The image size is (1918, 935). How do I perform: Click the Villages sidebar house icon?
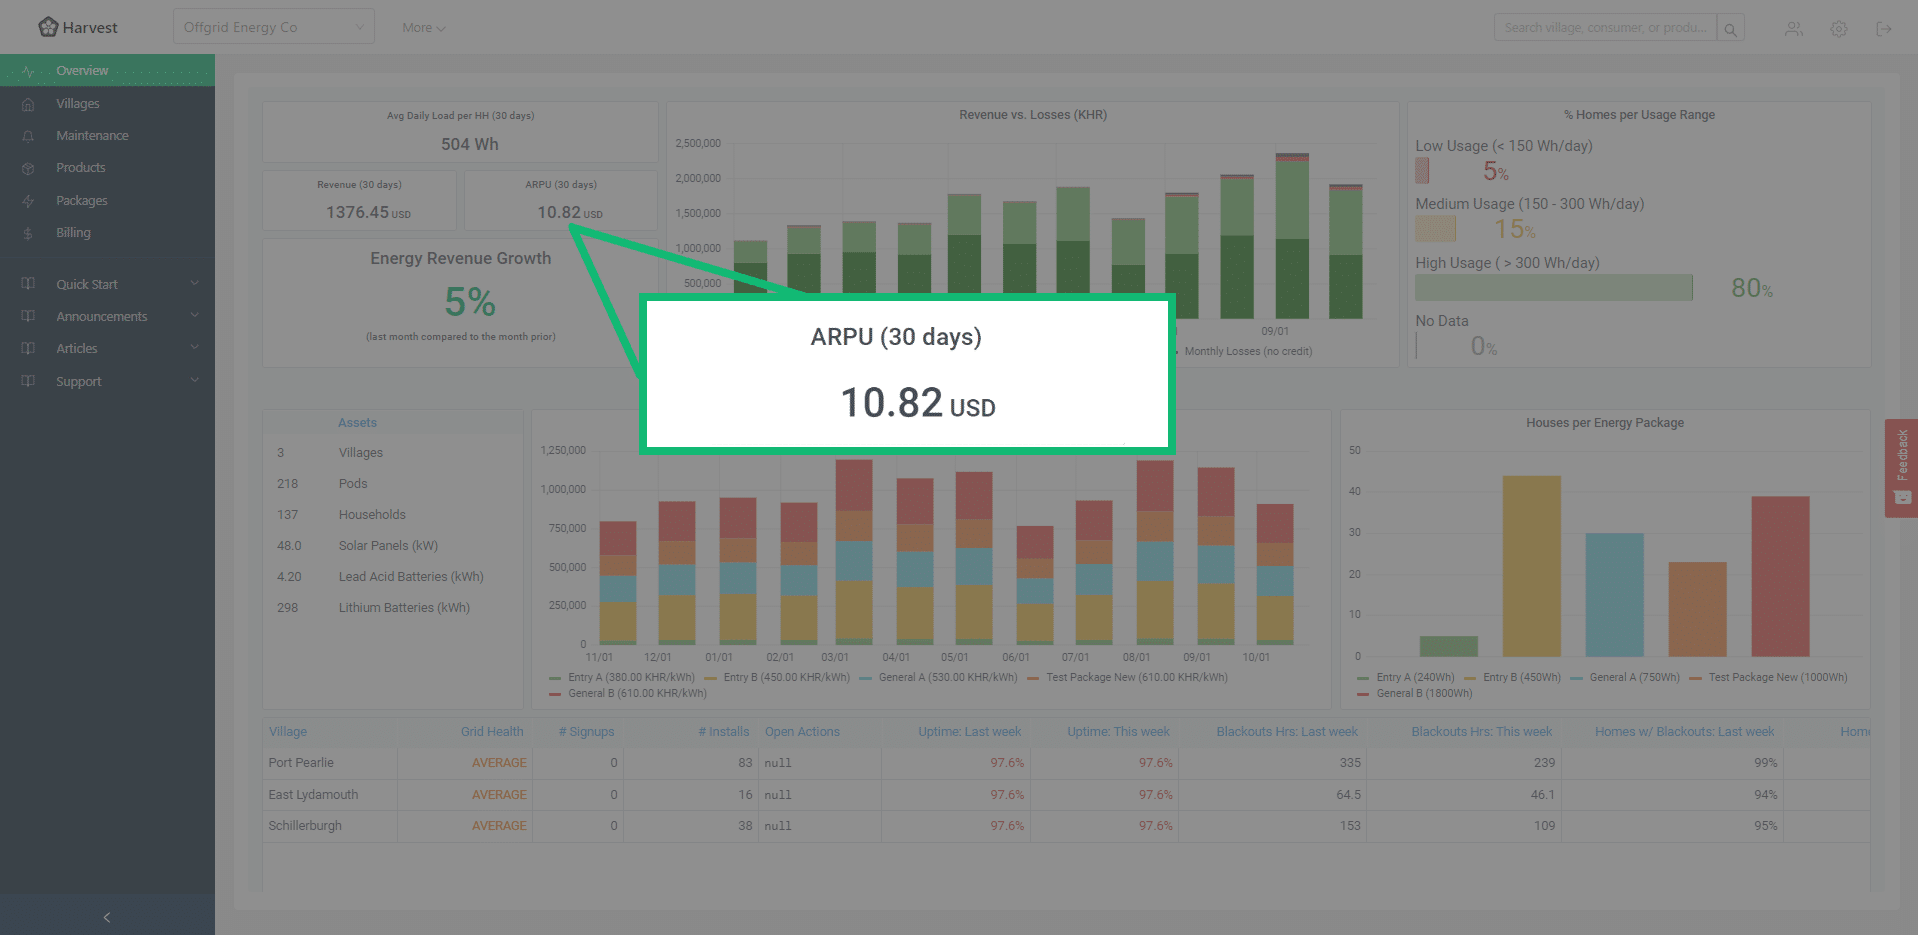pyautogui.click(x=28, y=104)
